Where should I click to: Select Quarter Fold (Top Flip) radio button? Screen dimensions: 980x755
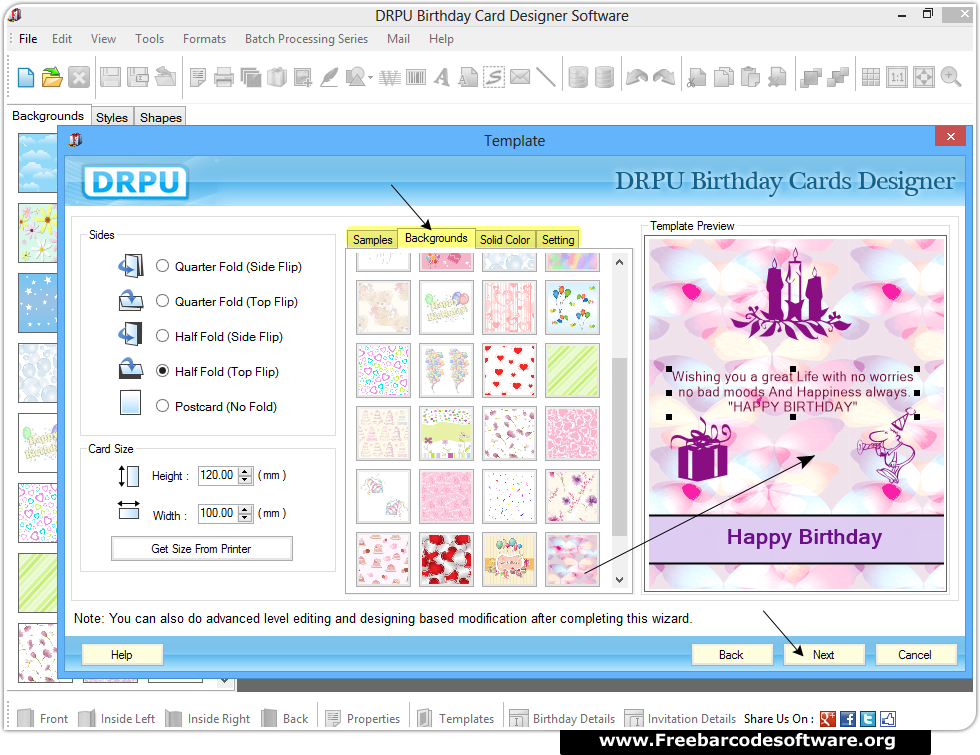pyautogui.click(x=162, y=301)
